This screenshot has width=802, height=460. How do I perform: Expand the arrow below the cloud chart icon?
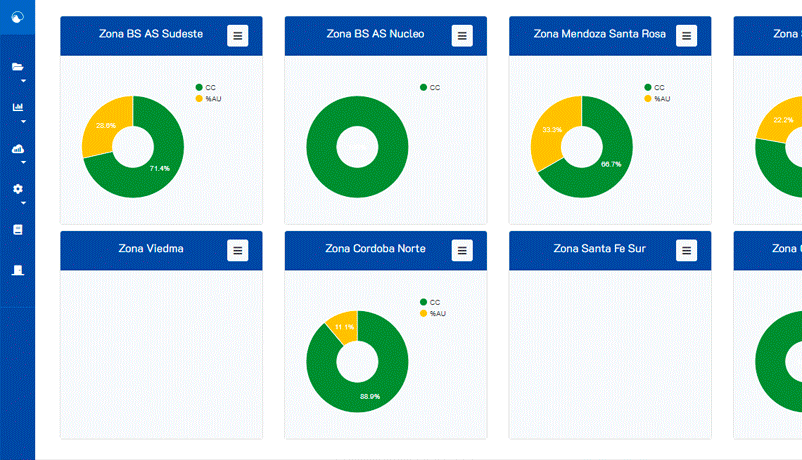(23, 162)
